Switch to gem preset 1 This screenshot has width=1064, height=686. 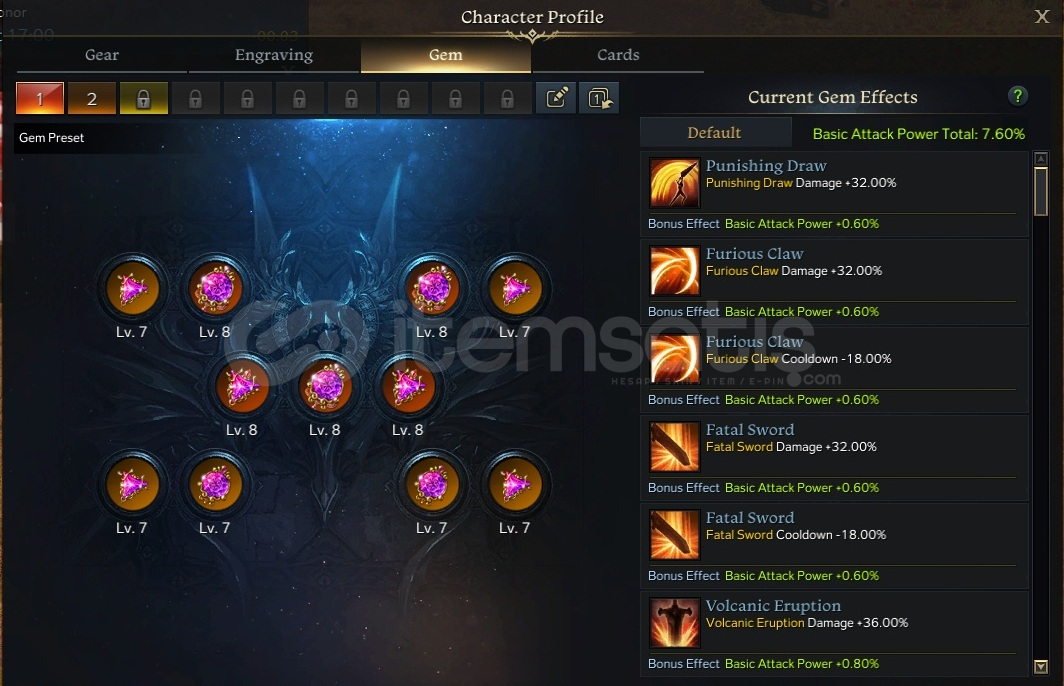[x=40, y=98]
